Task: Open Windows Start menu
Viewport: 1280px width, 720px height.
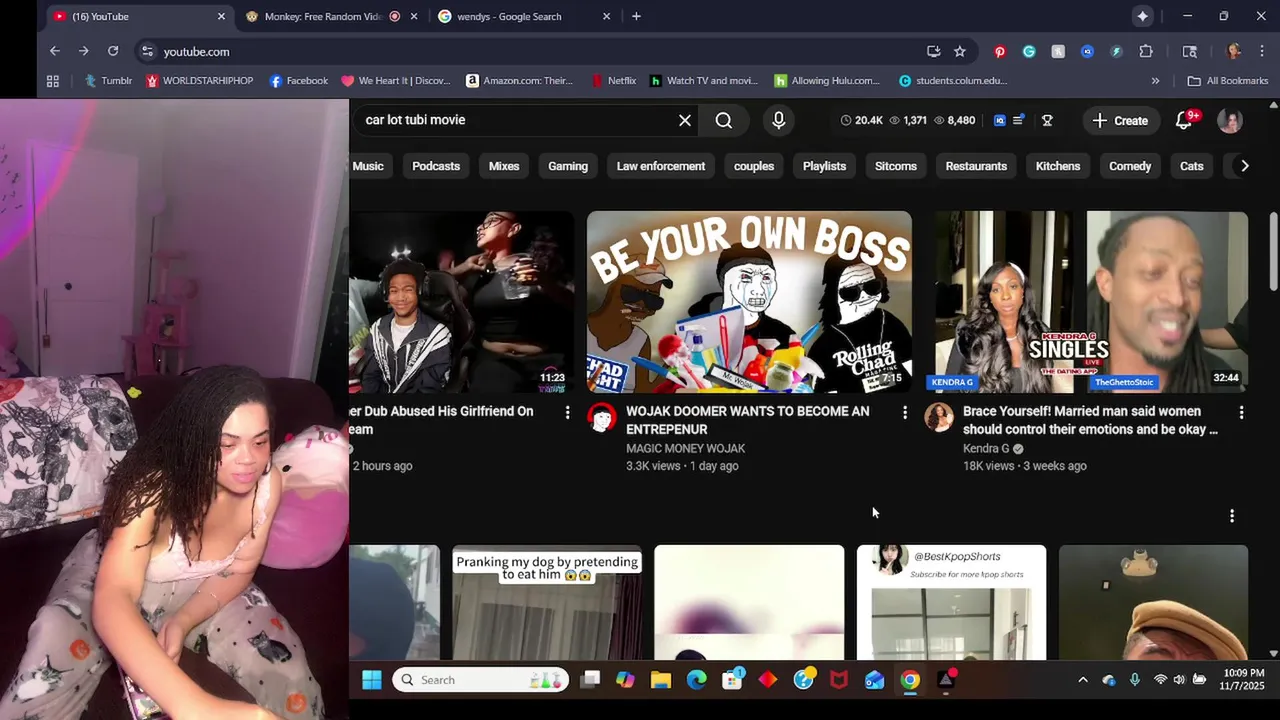Action: 371,680
